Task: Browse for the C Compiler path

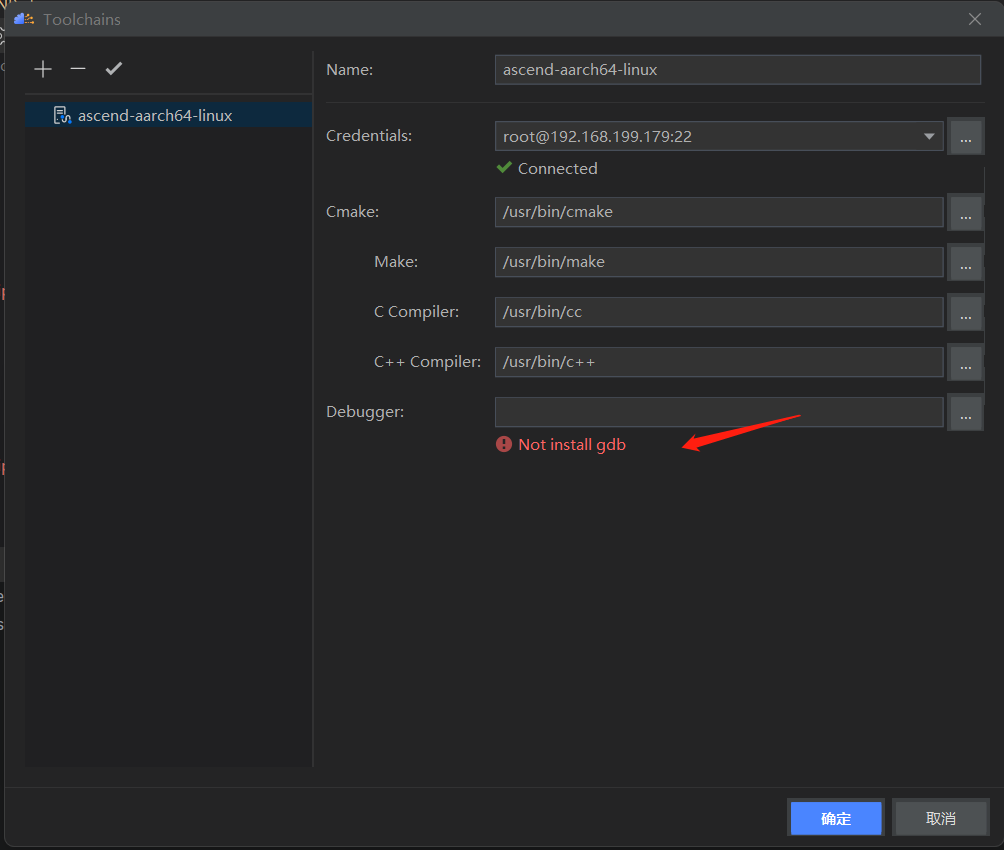Action: pos(965,313)
